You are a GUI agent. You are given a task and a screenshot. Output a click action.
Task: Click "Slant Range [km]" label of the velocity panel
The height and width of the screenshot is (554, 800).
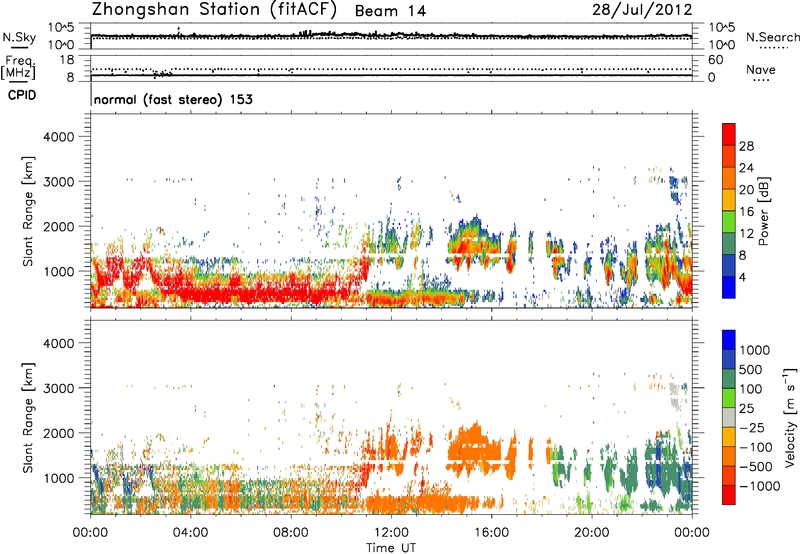click(28, 418)
